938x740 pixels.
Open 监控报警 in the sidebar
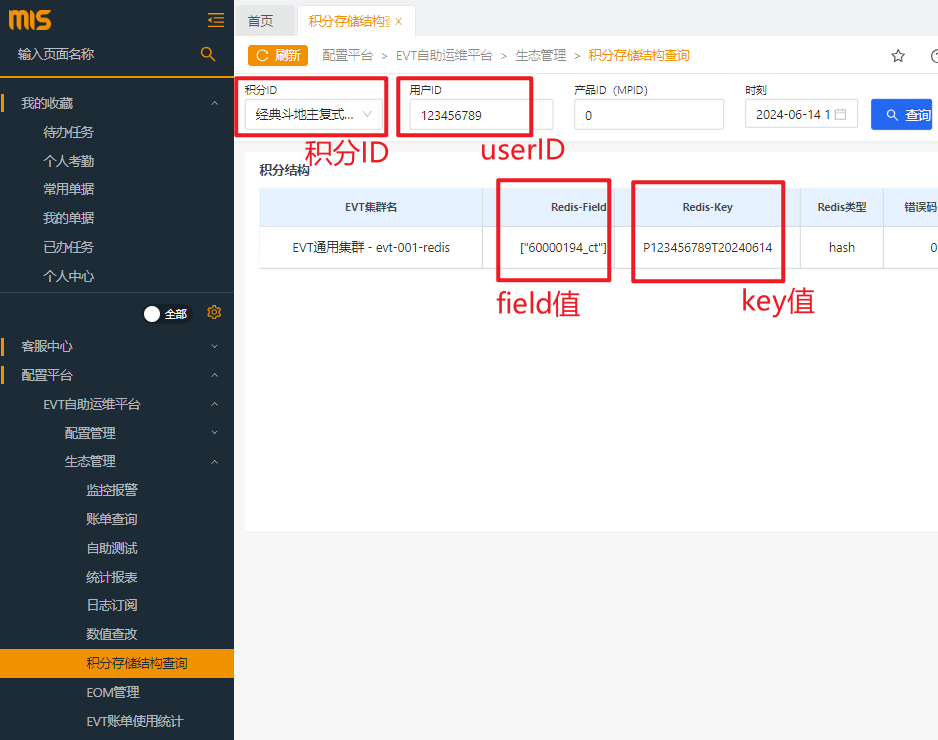(x=112, y=490)
